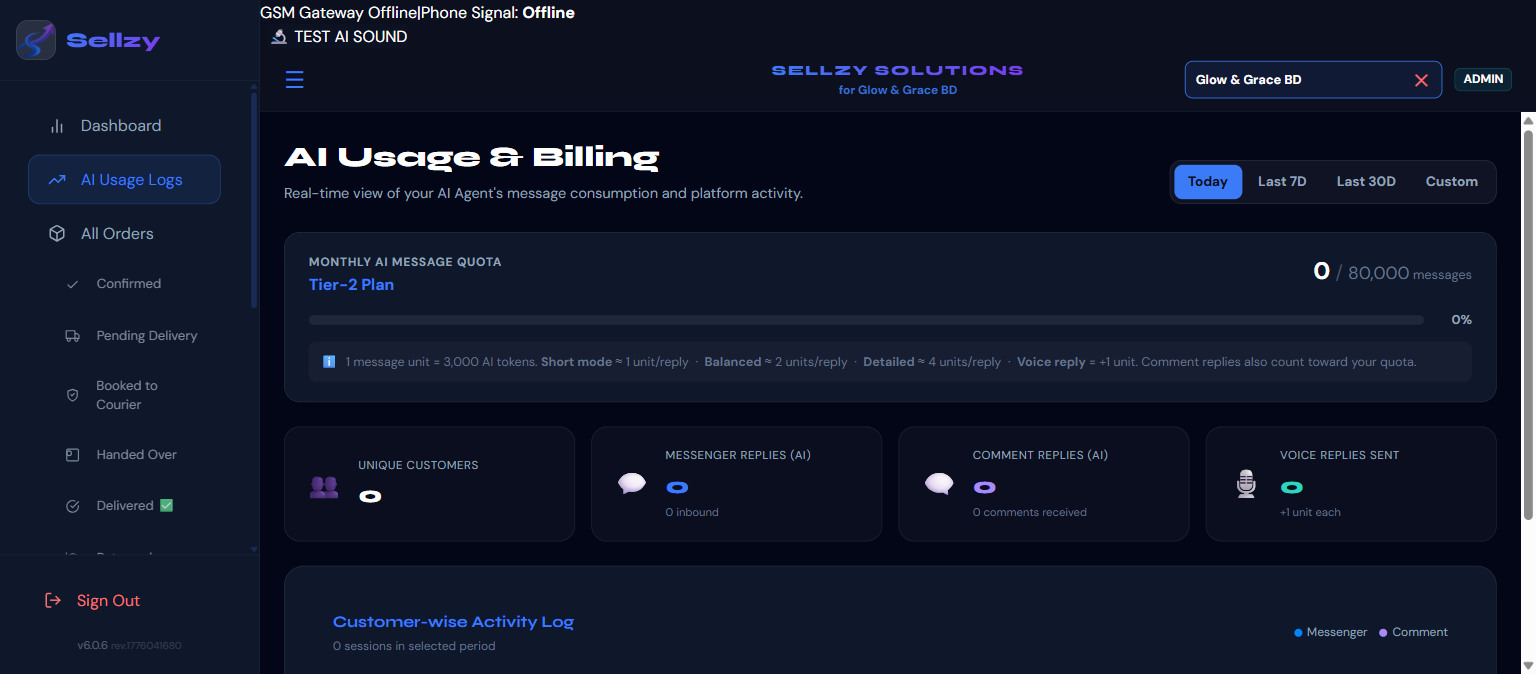Click the blue Messenger legend dot
This screenshot has width=1536, height=674.
1298,633
